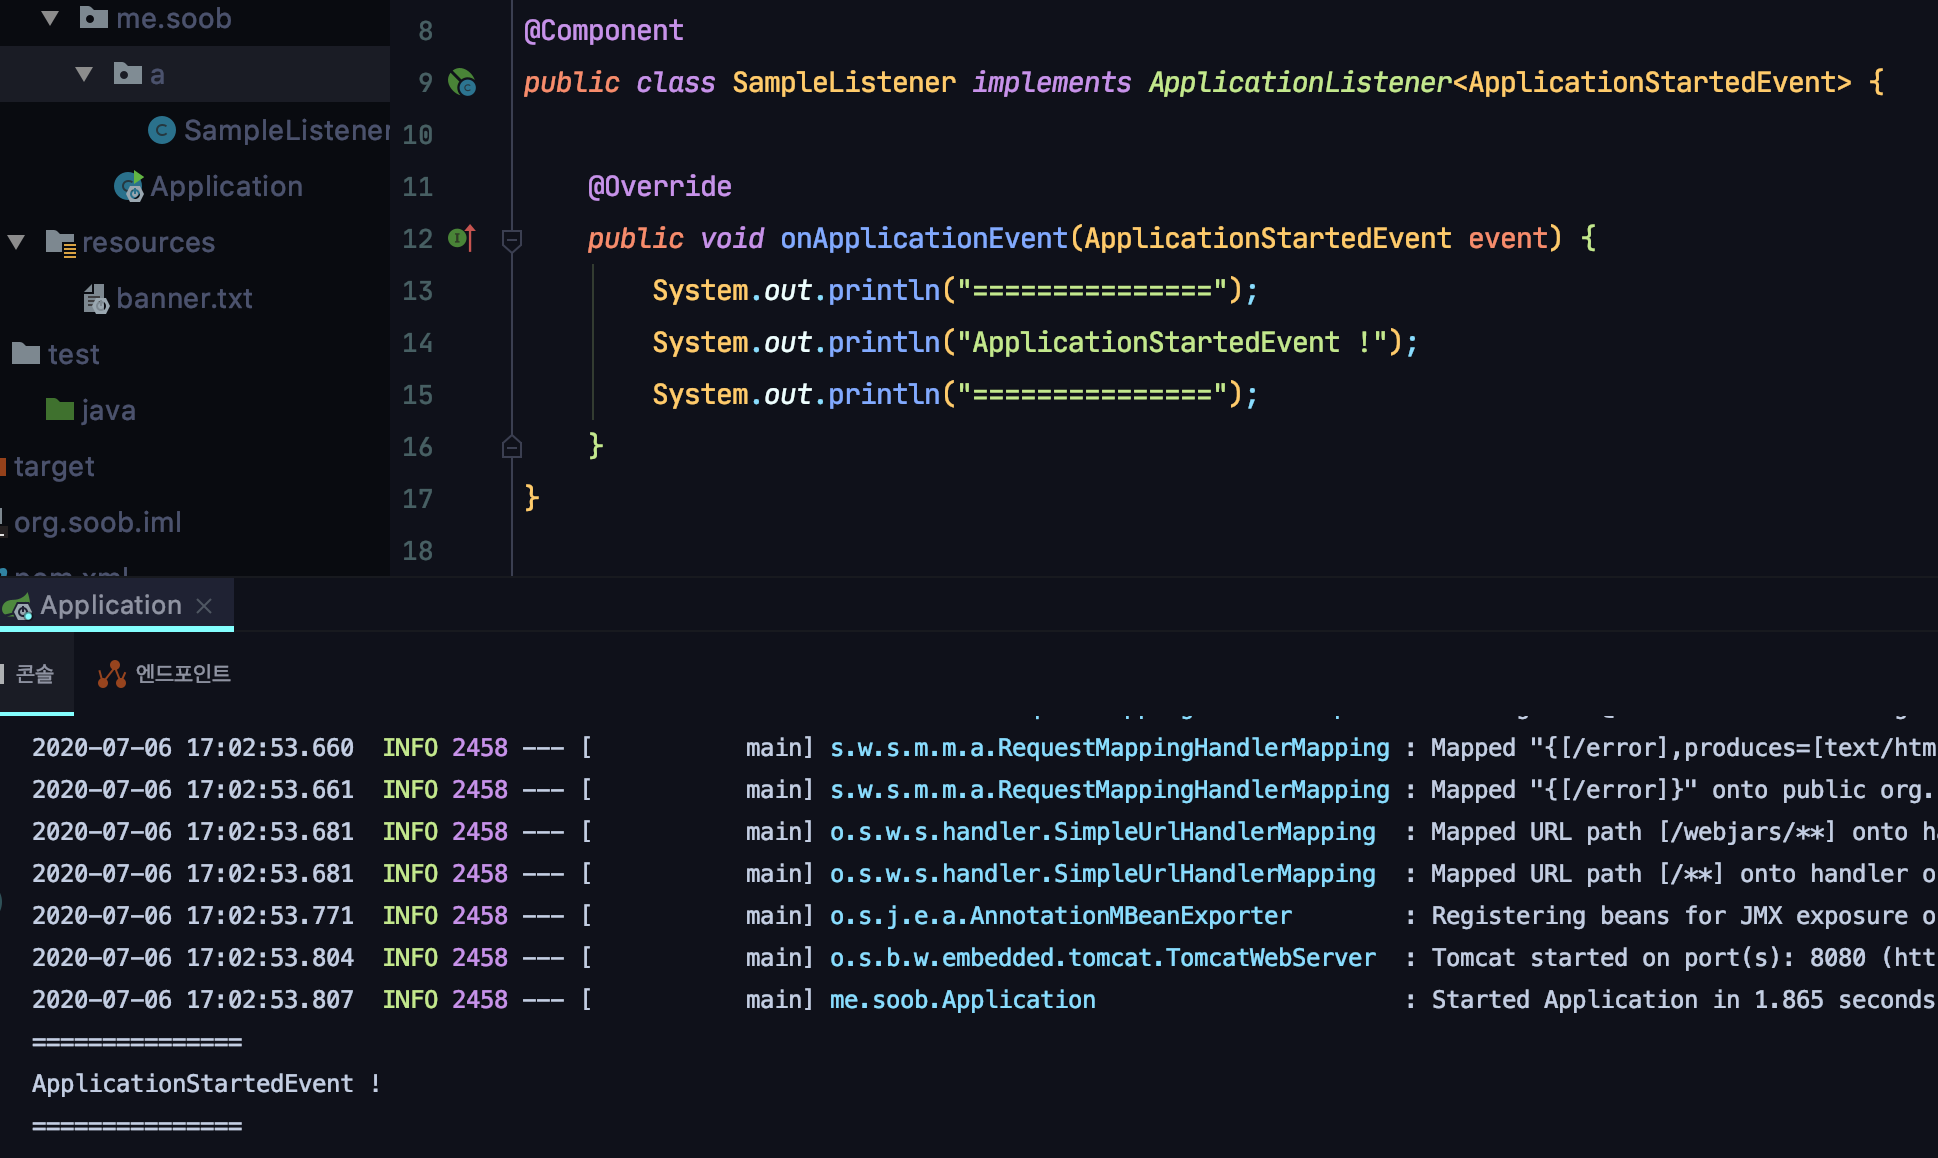The image size is (1938, 1158).
Task: Collapse the me.soob package node
Action: [50, 18]
